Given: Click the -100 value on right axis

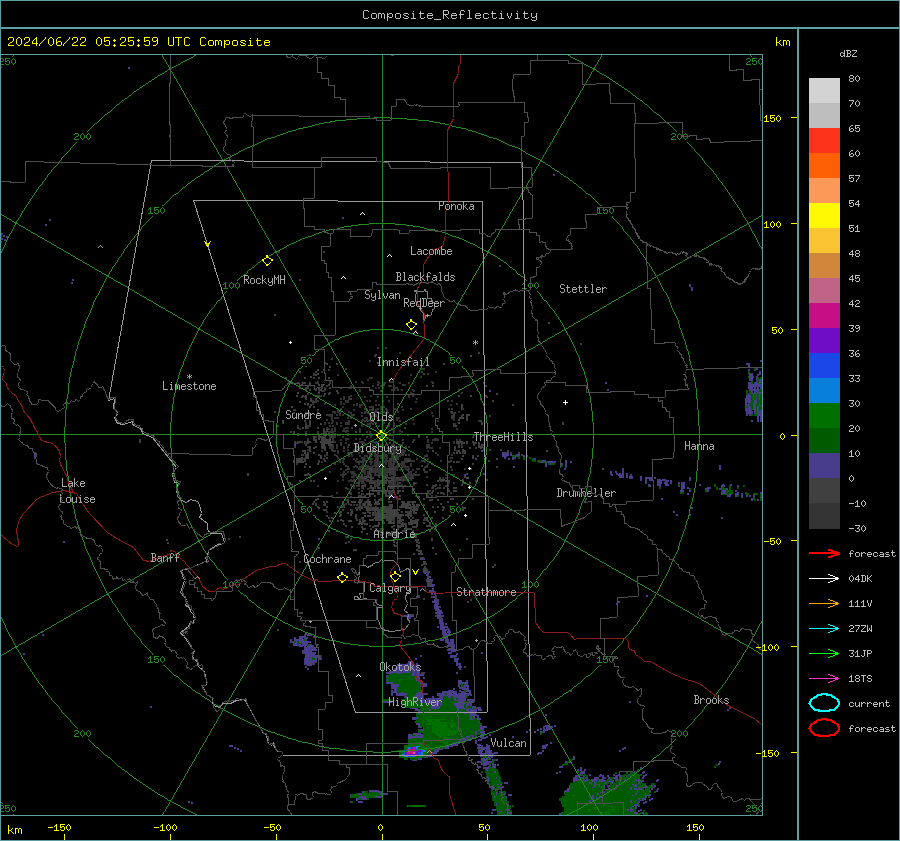Looking at the screenshot, I should 769,647.
